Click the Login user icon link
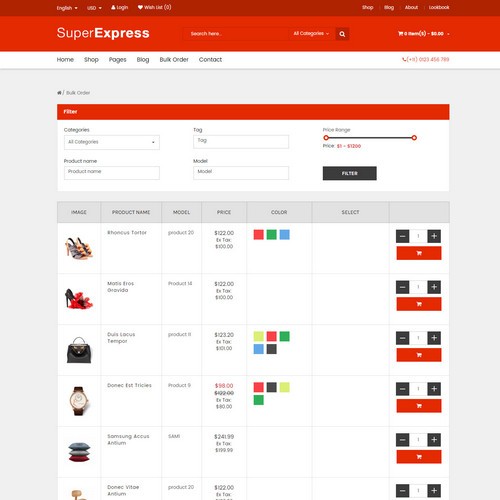 click(x=119, y=7)
